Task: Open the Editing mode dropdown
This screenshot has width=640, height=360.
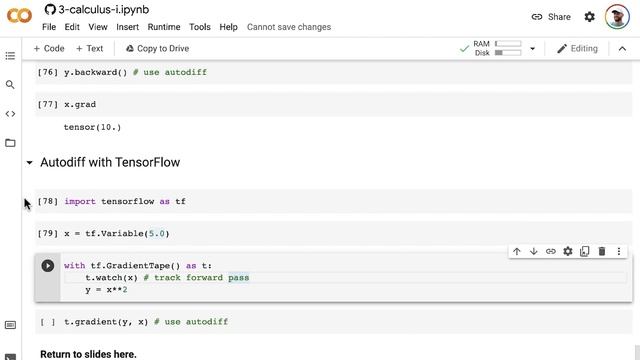Action: tap(578, 49)
